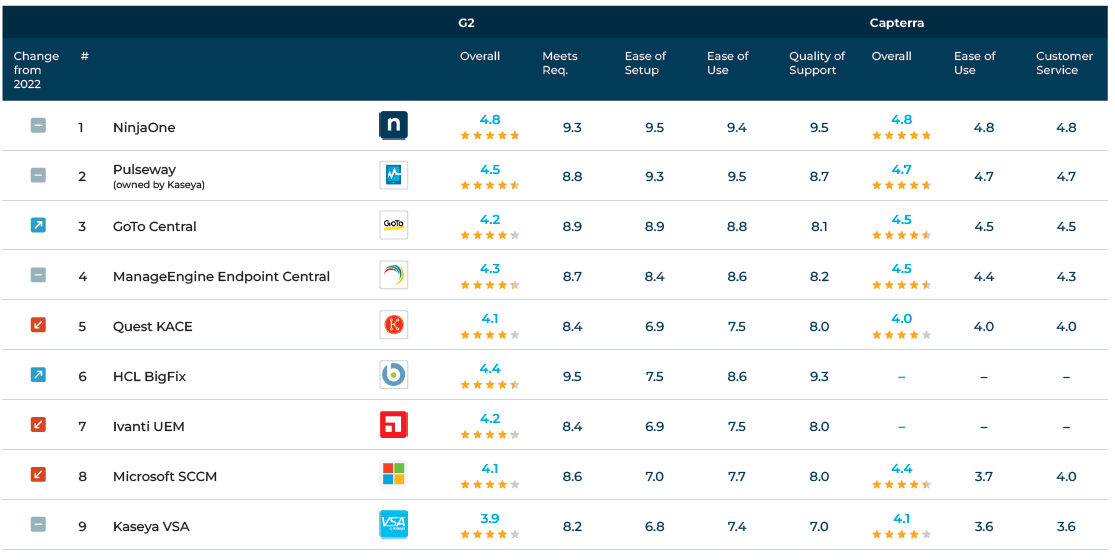Select the Quest KACE product name

[x=152, y=327]
